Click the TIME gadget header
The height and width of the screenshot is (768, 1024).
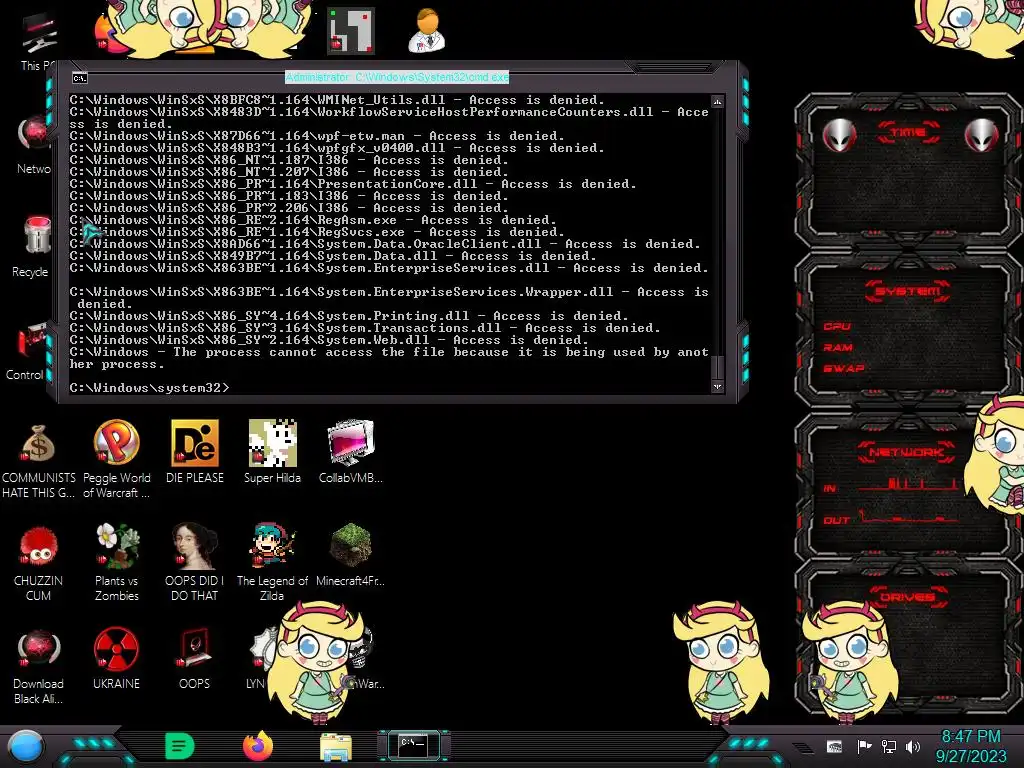pyautogui.click(x=908, y=133)
